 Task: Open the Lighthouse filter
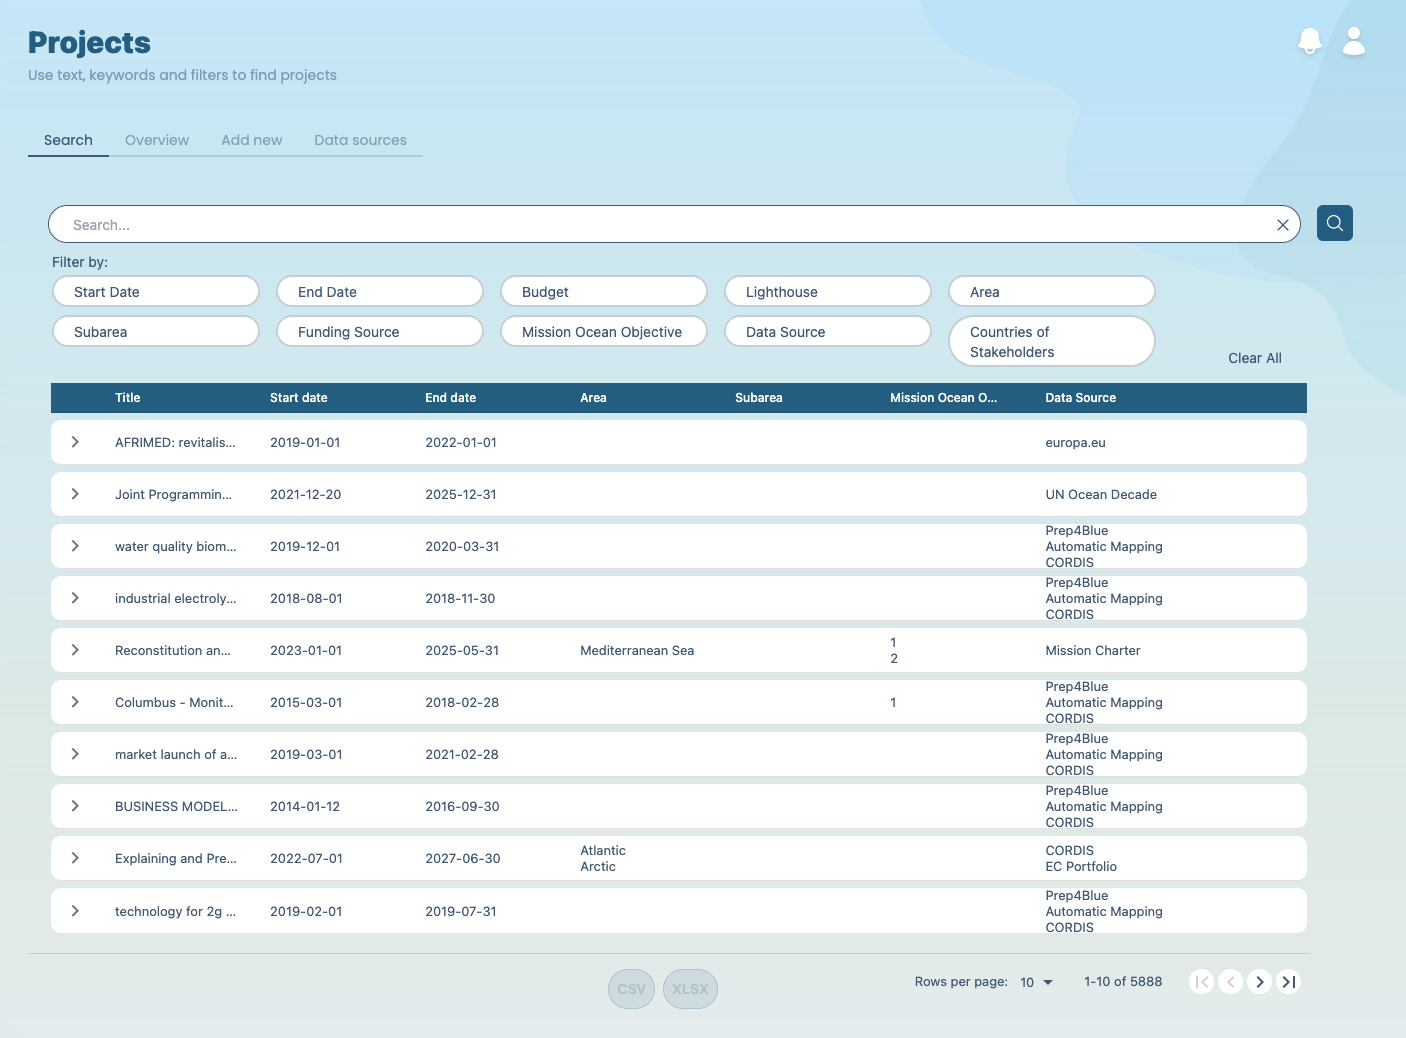pyautogui.click(x=828, y=292)
